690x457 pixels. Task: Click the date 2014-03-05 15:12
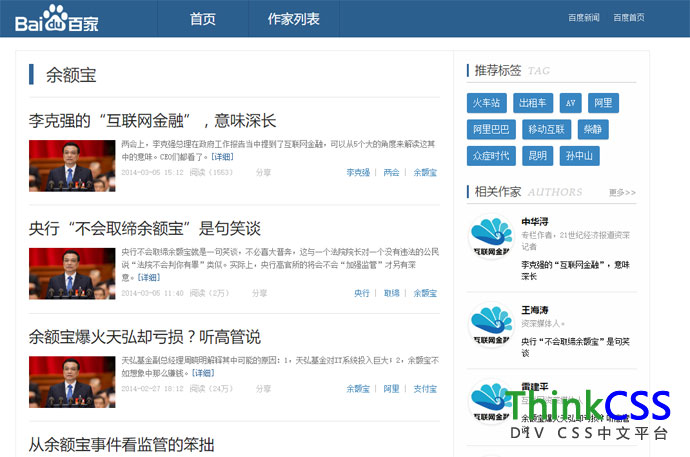point(152,172)
